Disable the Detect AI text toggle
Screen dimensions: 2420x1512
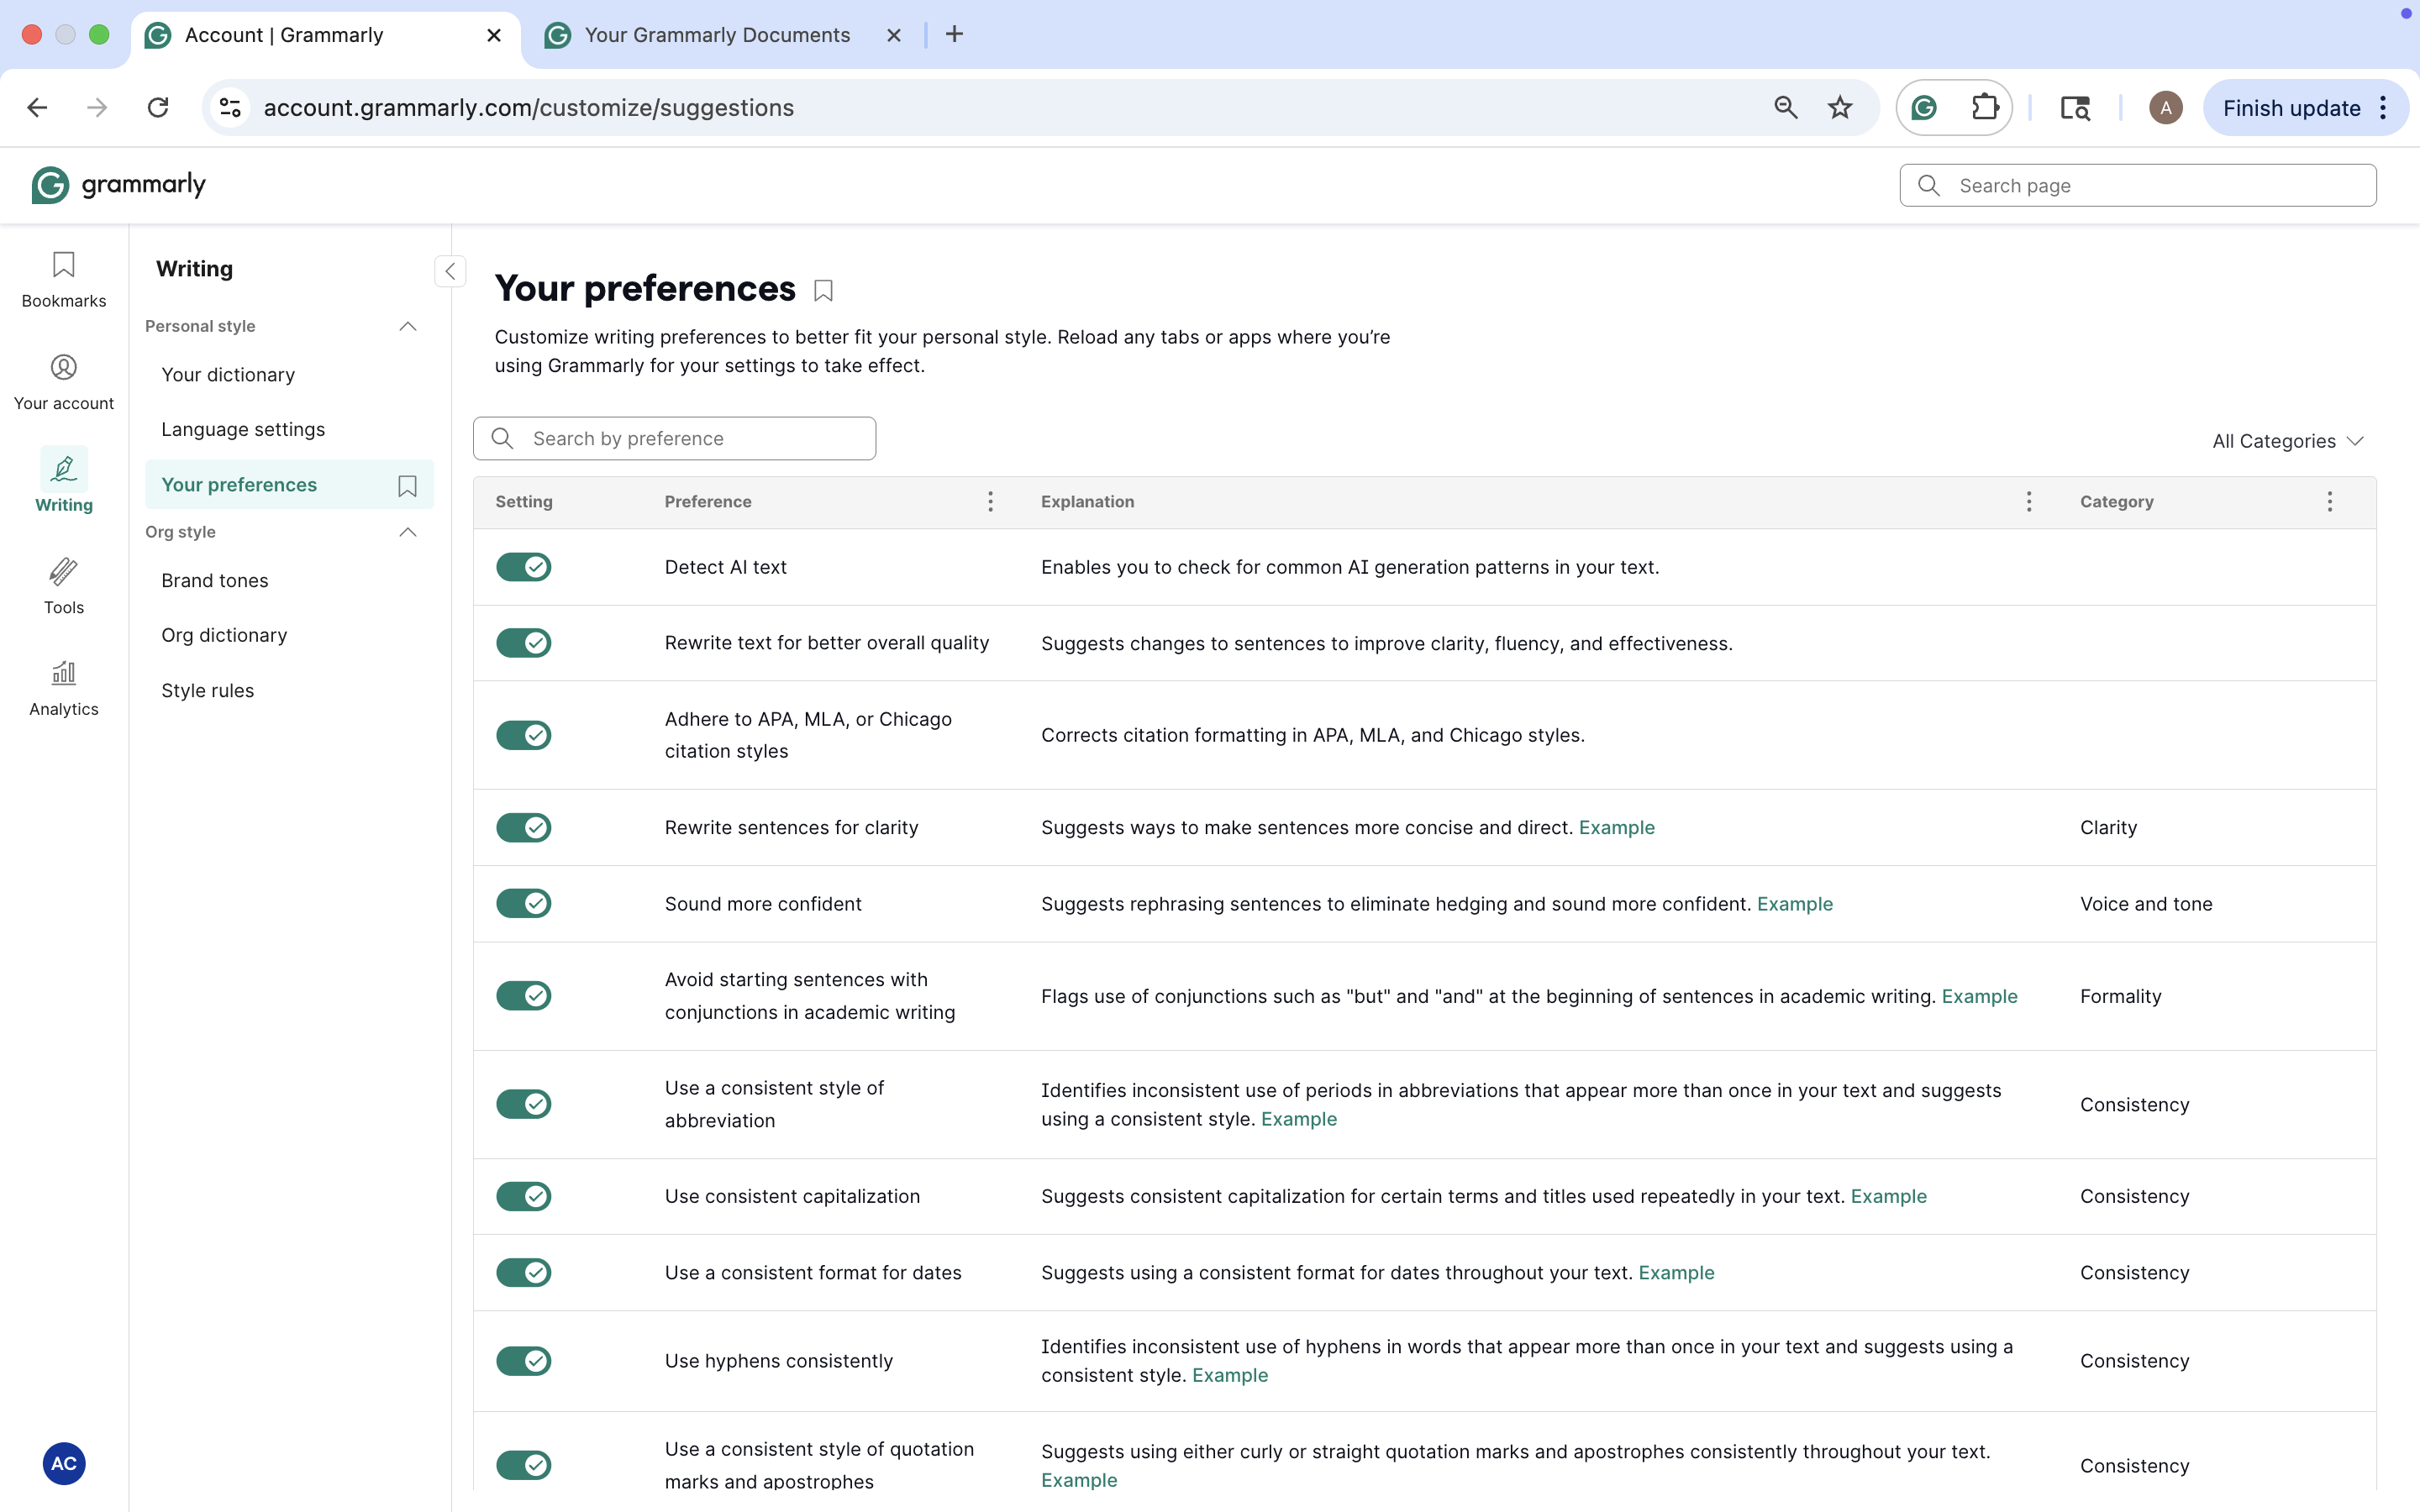(524, 566)
